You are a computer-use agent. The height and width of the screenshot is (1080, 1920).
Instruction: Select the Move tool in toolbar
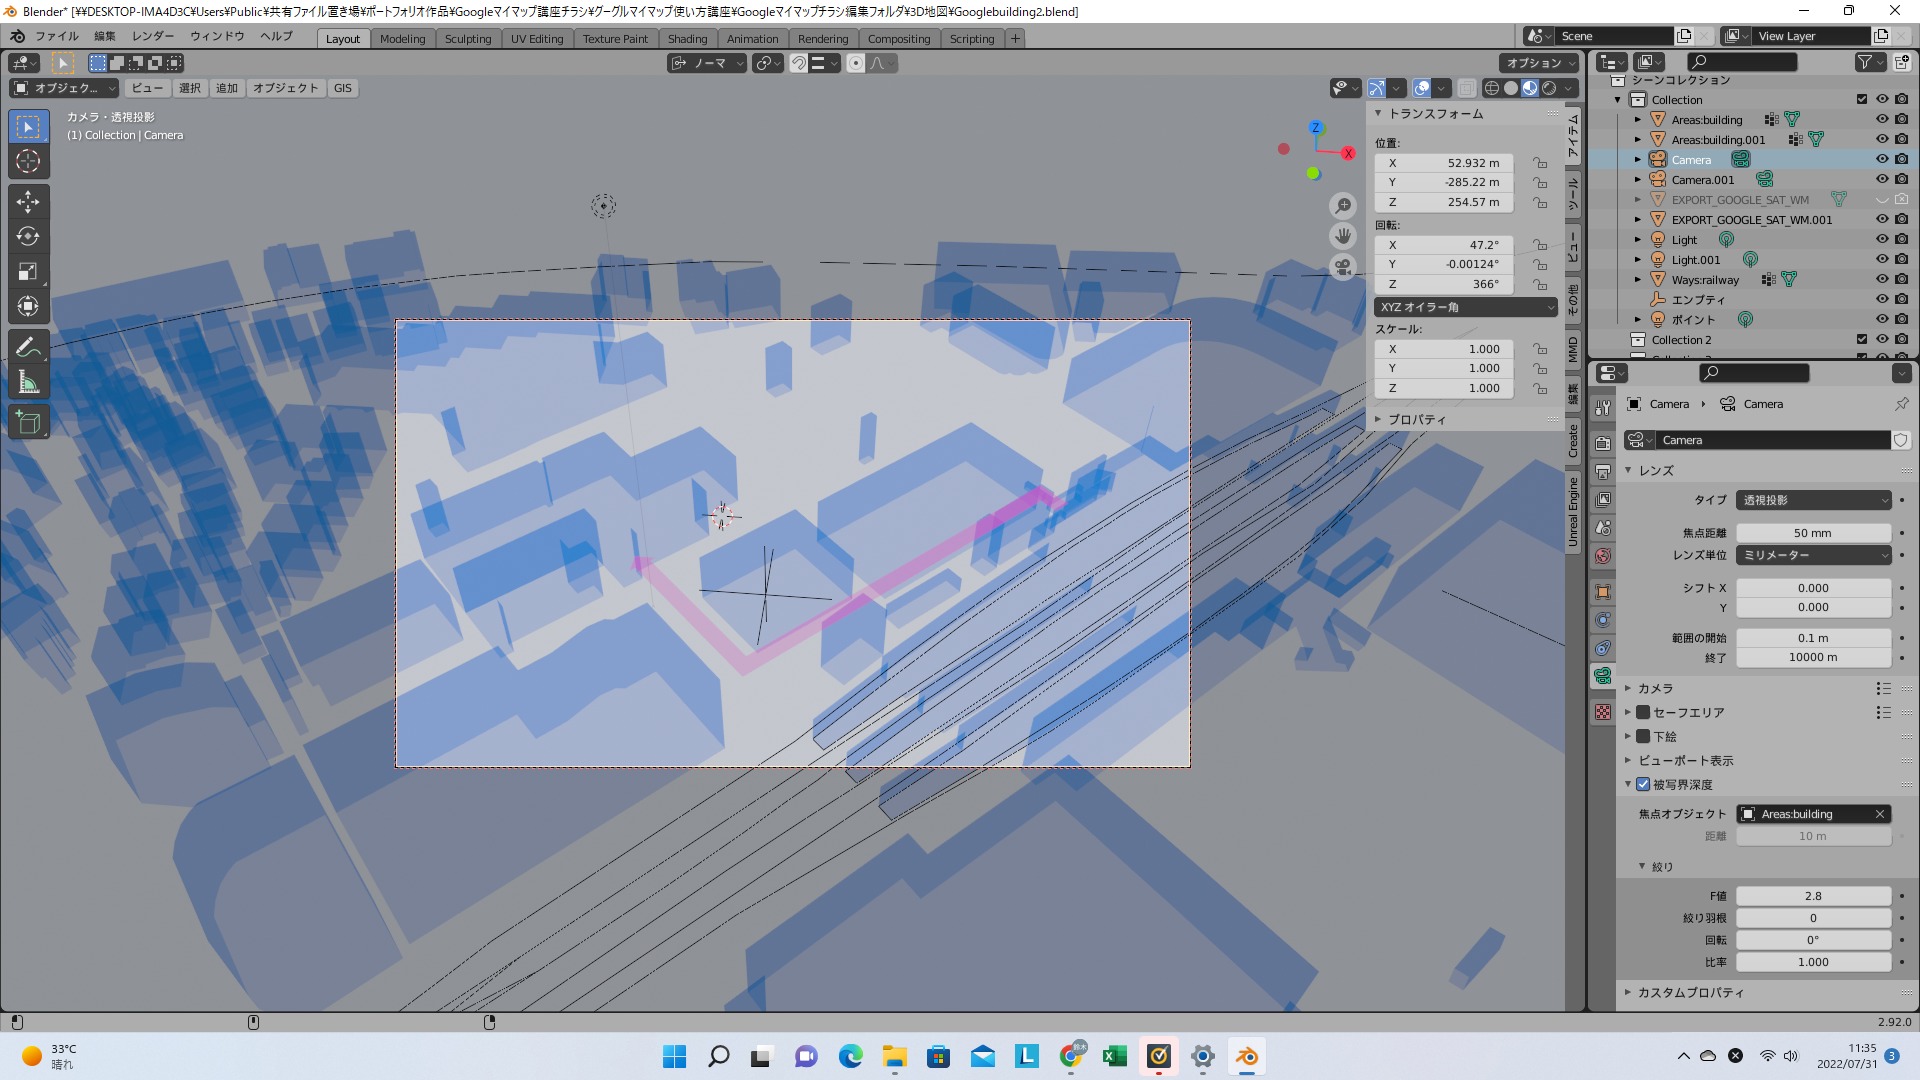28,202
